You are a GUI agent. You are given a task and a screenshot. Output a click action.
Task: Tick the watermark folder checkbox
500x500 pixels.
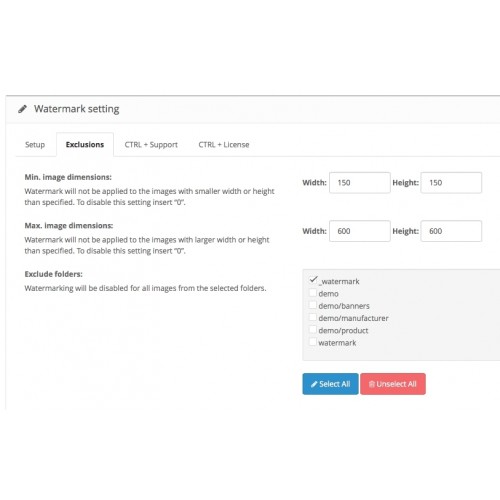click(x=313, y=342)
